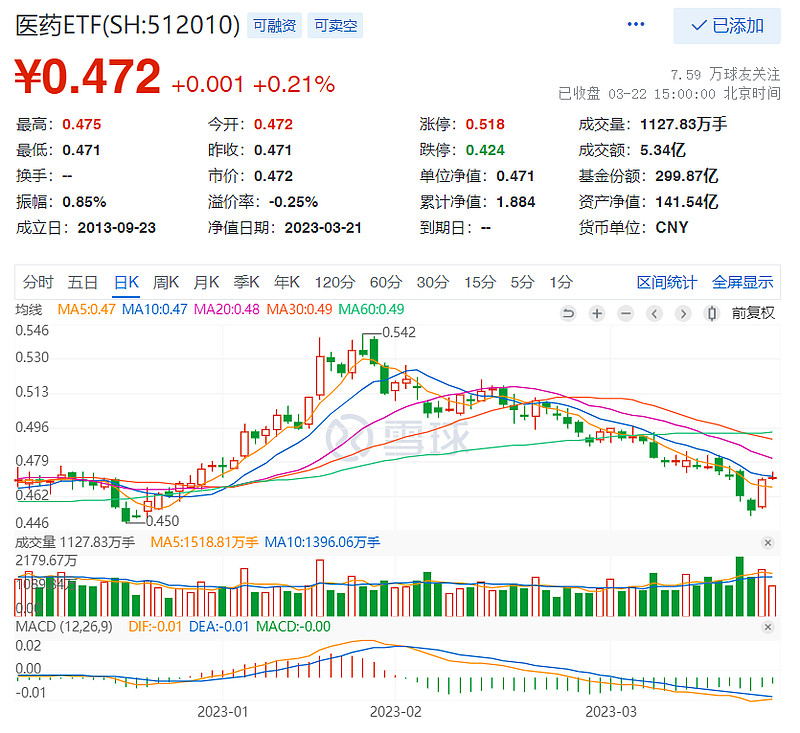Switch to the 分时 intraday tab

click(x=37, y=283)
